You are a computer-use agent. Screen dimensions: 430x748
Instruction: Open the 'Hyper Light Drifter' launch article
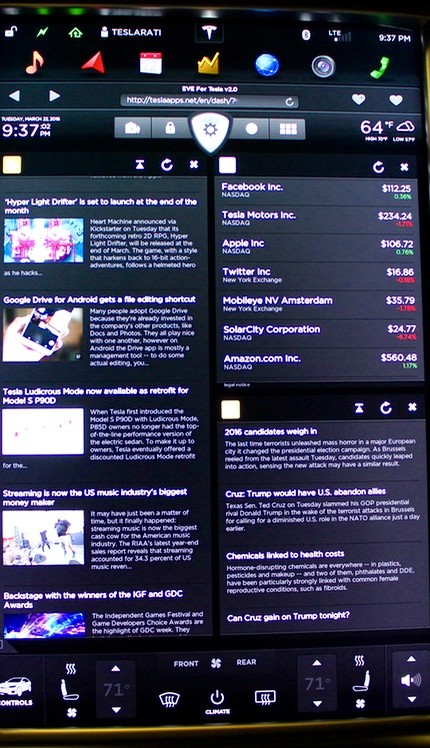click(101, 206)
